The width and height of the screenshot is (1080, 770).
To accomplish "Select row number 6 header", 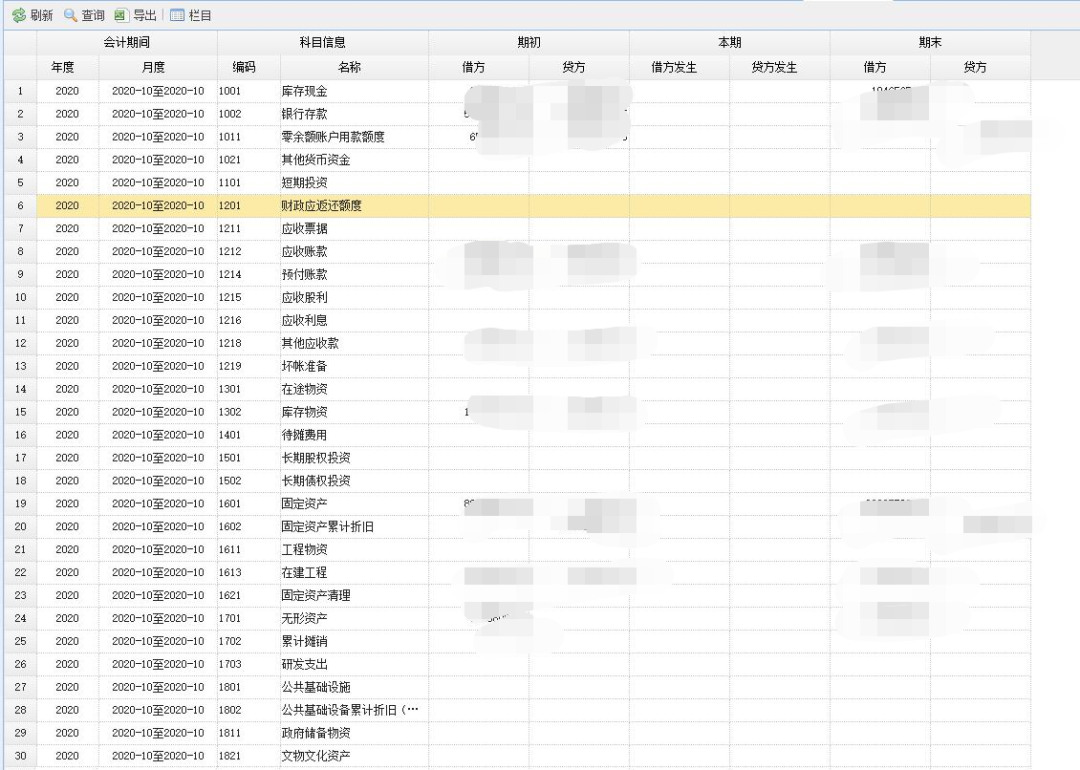I will tap(20, 205).
